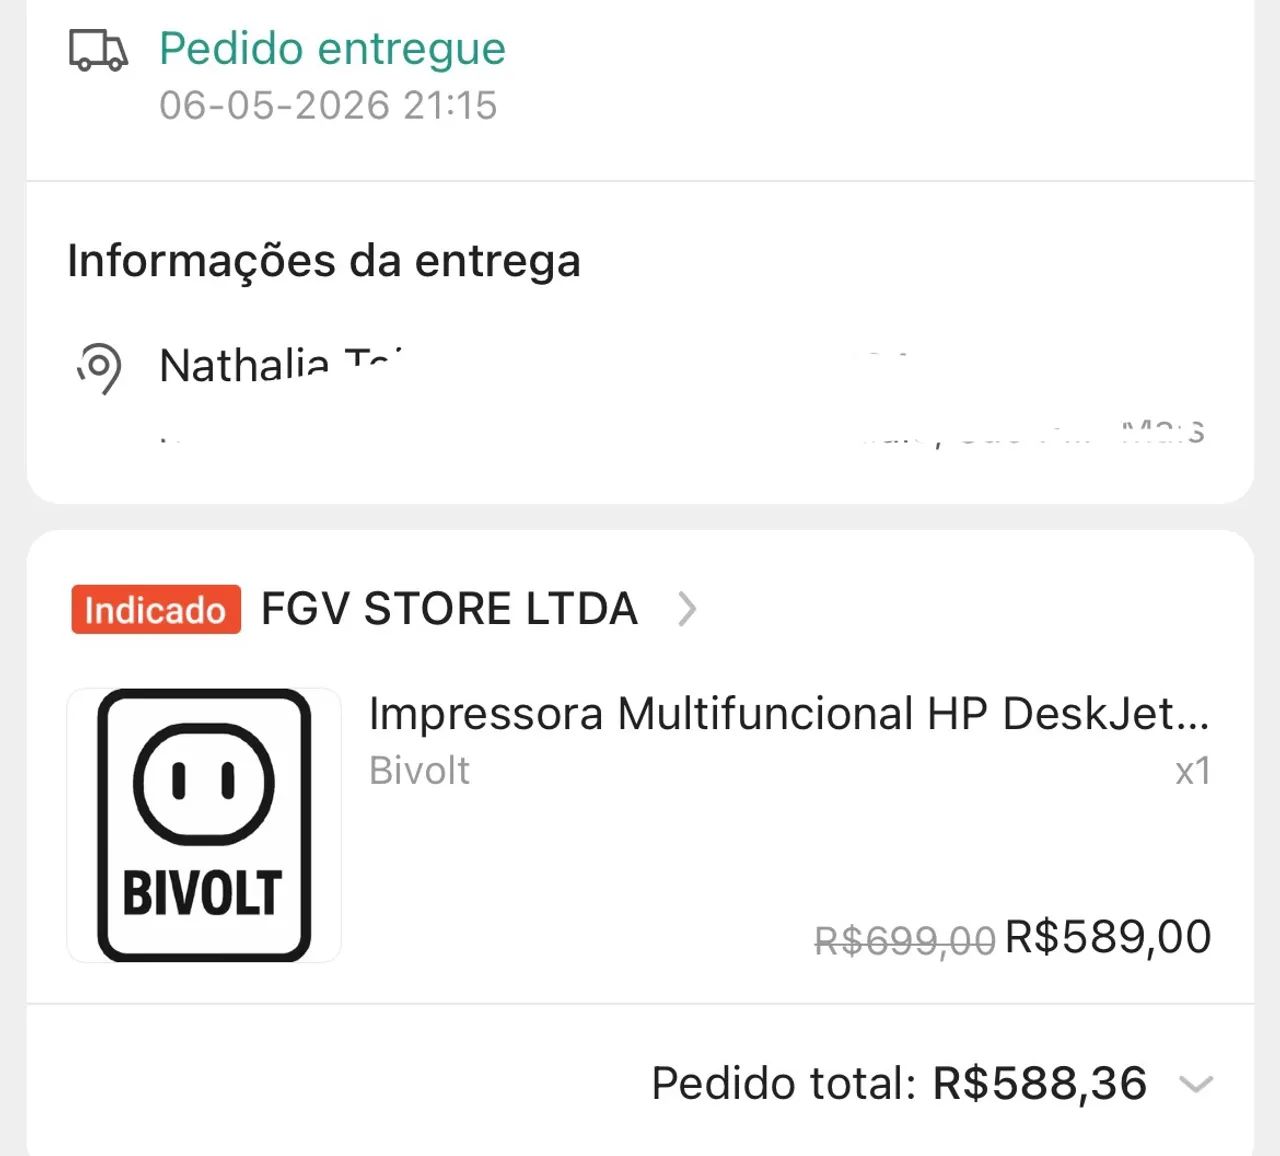Tap the chevron next to FGV STORE LTDA
The image size is (1280, 1156).
click(x=686, y=609)
